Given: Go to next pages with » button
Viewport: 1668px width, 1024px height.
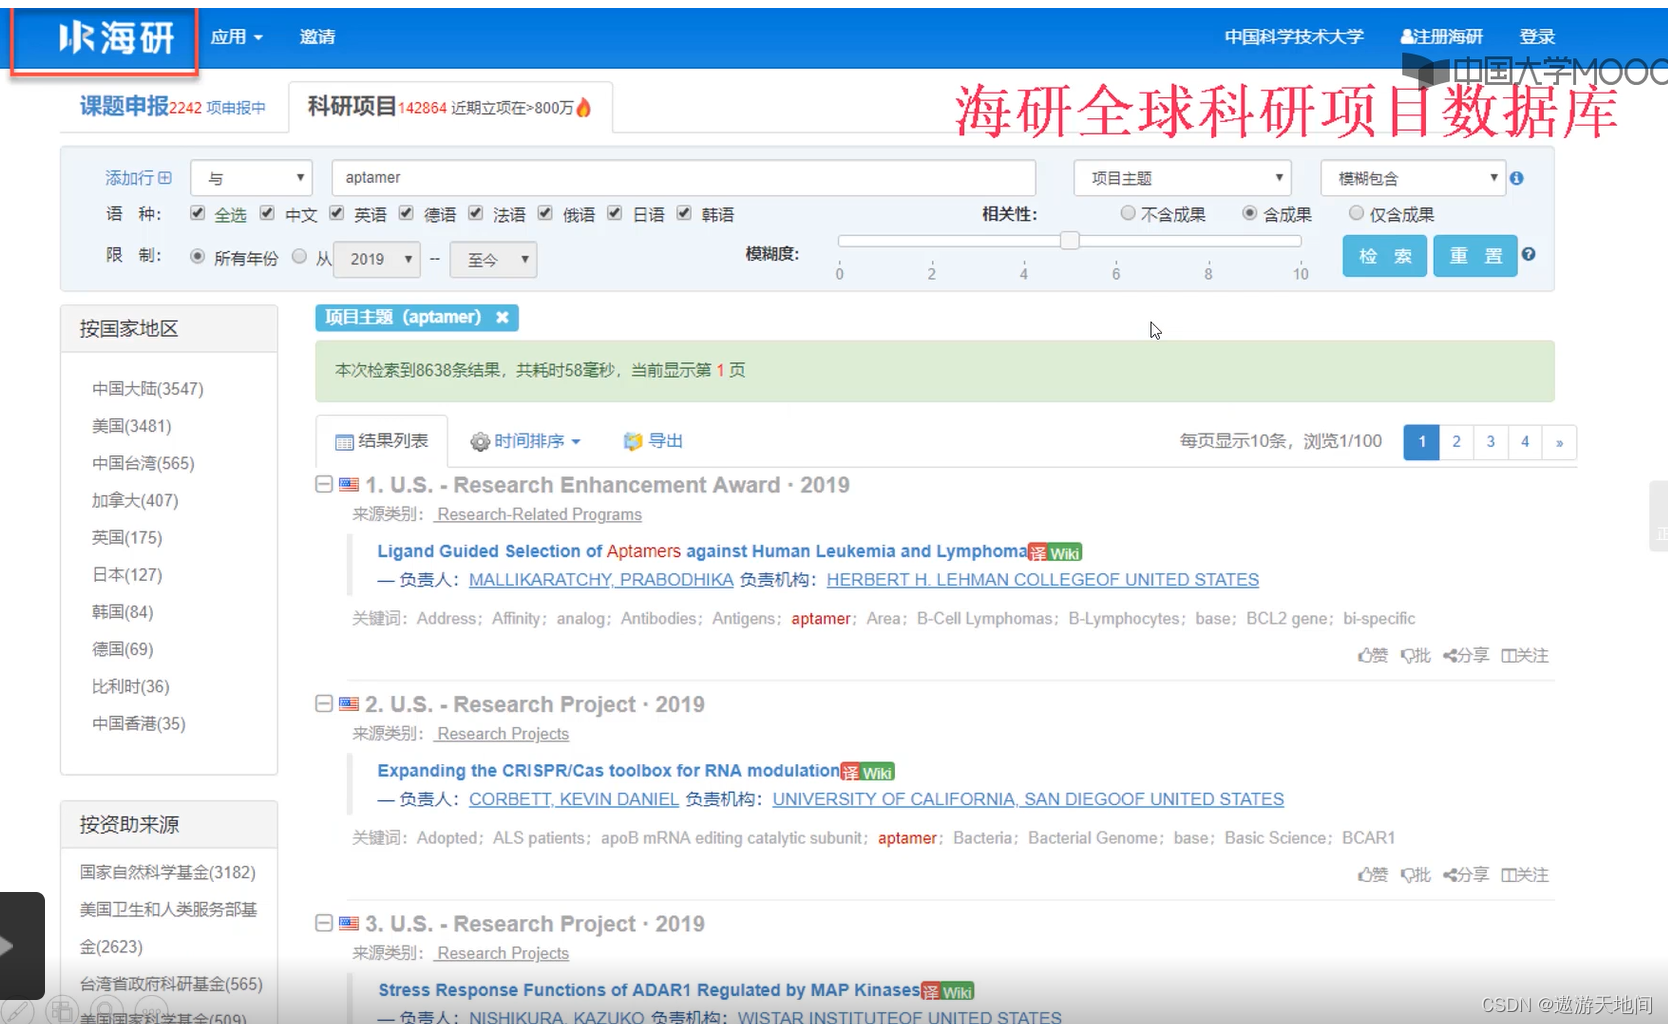Looking at the screenshot, I should pos(1559,442).
